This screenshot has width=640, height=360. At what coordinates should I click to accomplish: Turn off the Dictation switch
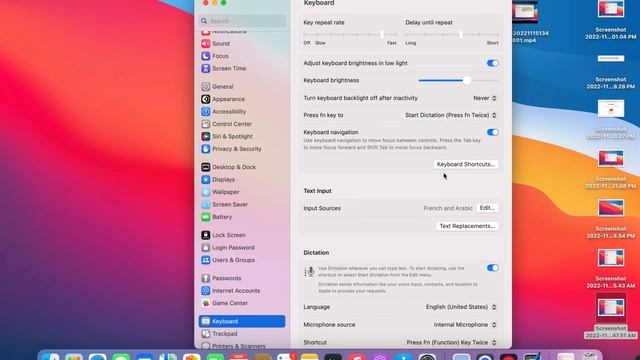(493, 268)
